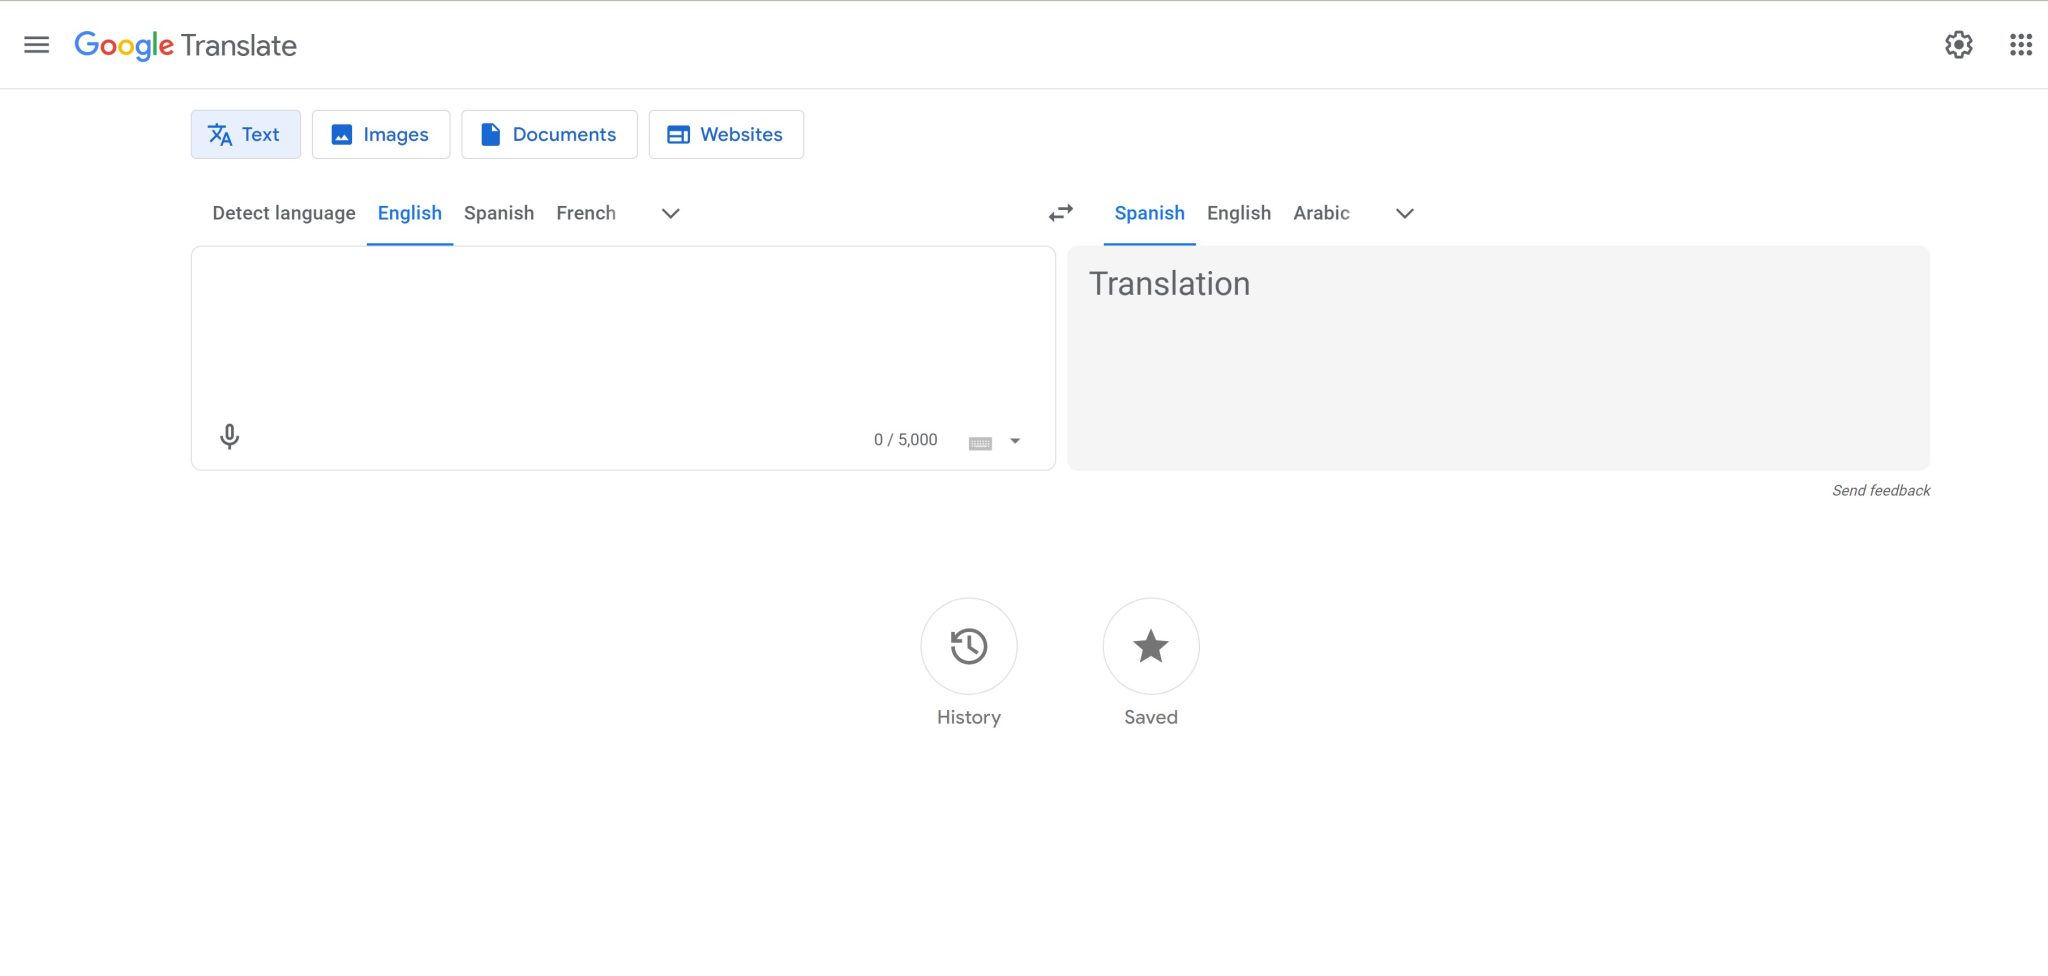Enable Detect language option
2048x976 pixels.
283,213
